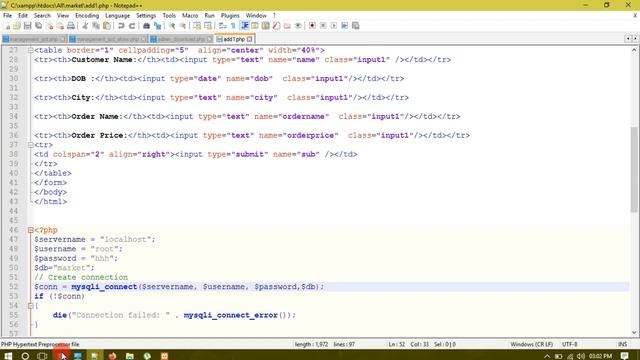Click the Zoom In icon
Viewport: 640px width, 360px height.
[x=172, y=26]
